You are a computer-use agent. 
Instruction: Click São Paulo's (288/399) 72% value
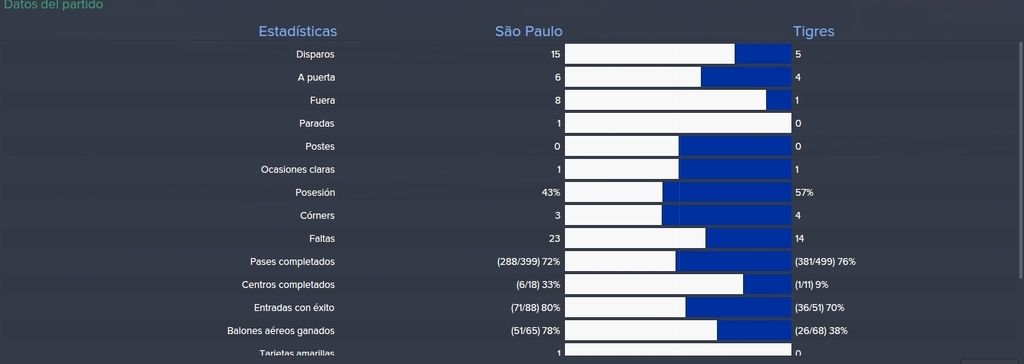point(529,261)
